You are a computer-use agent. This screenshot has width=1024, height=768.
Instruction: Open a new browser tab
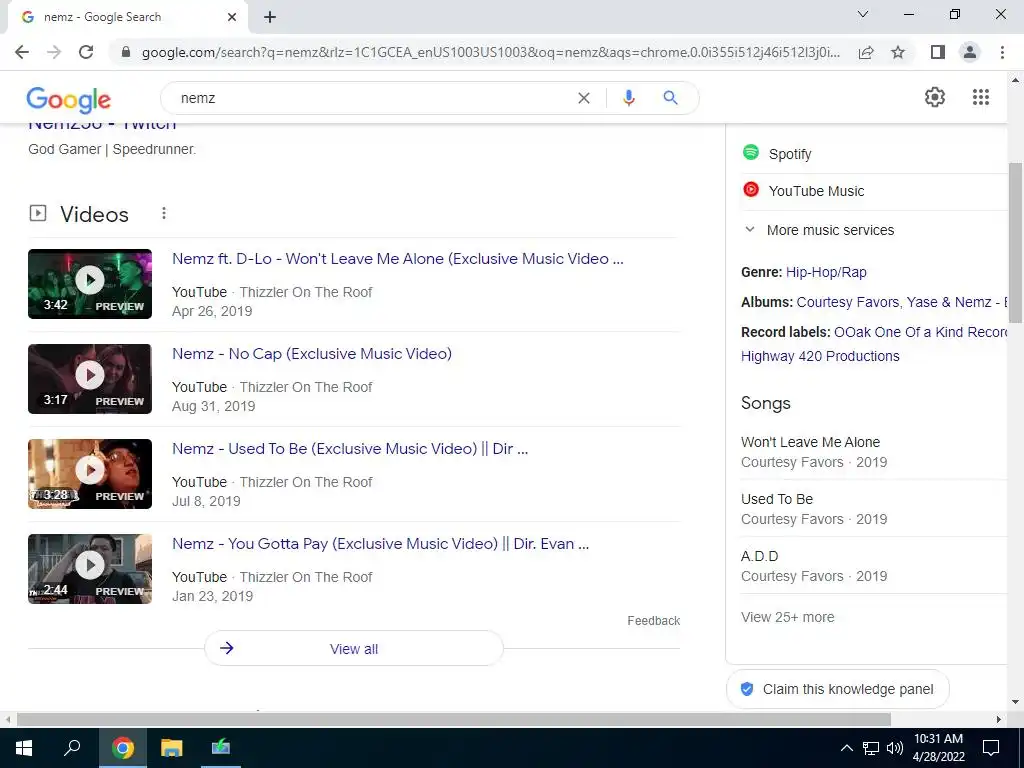pyautogui.click(x=270, y=17)
